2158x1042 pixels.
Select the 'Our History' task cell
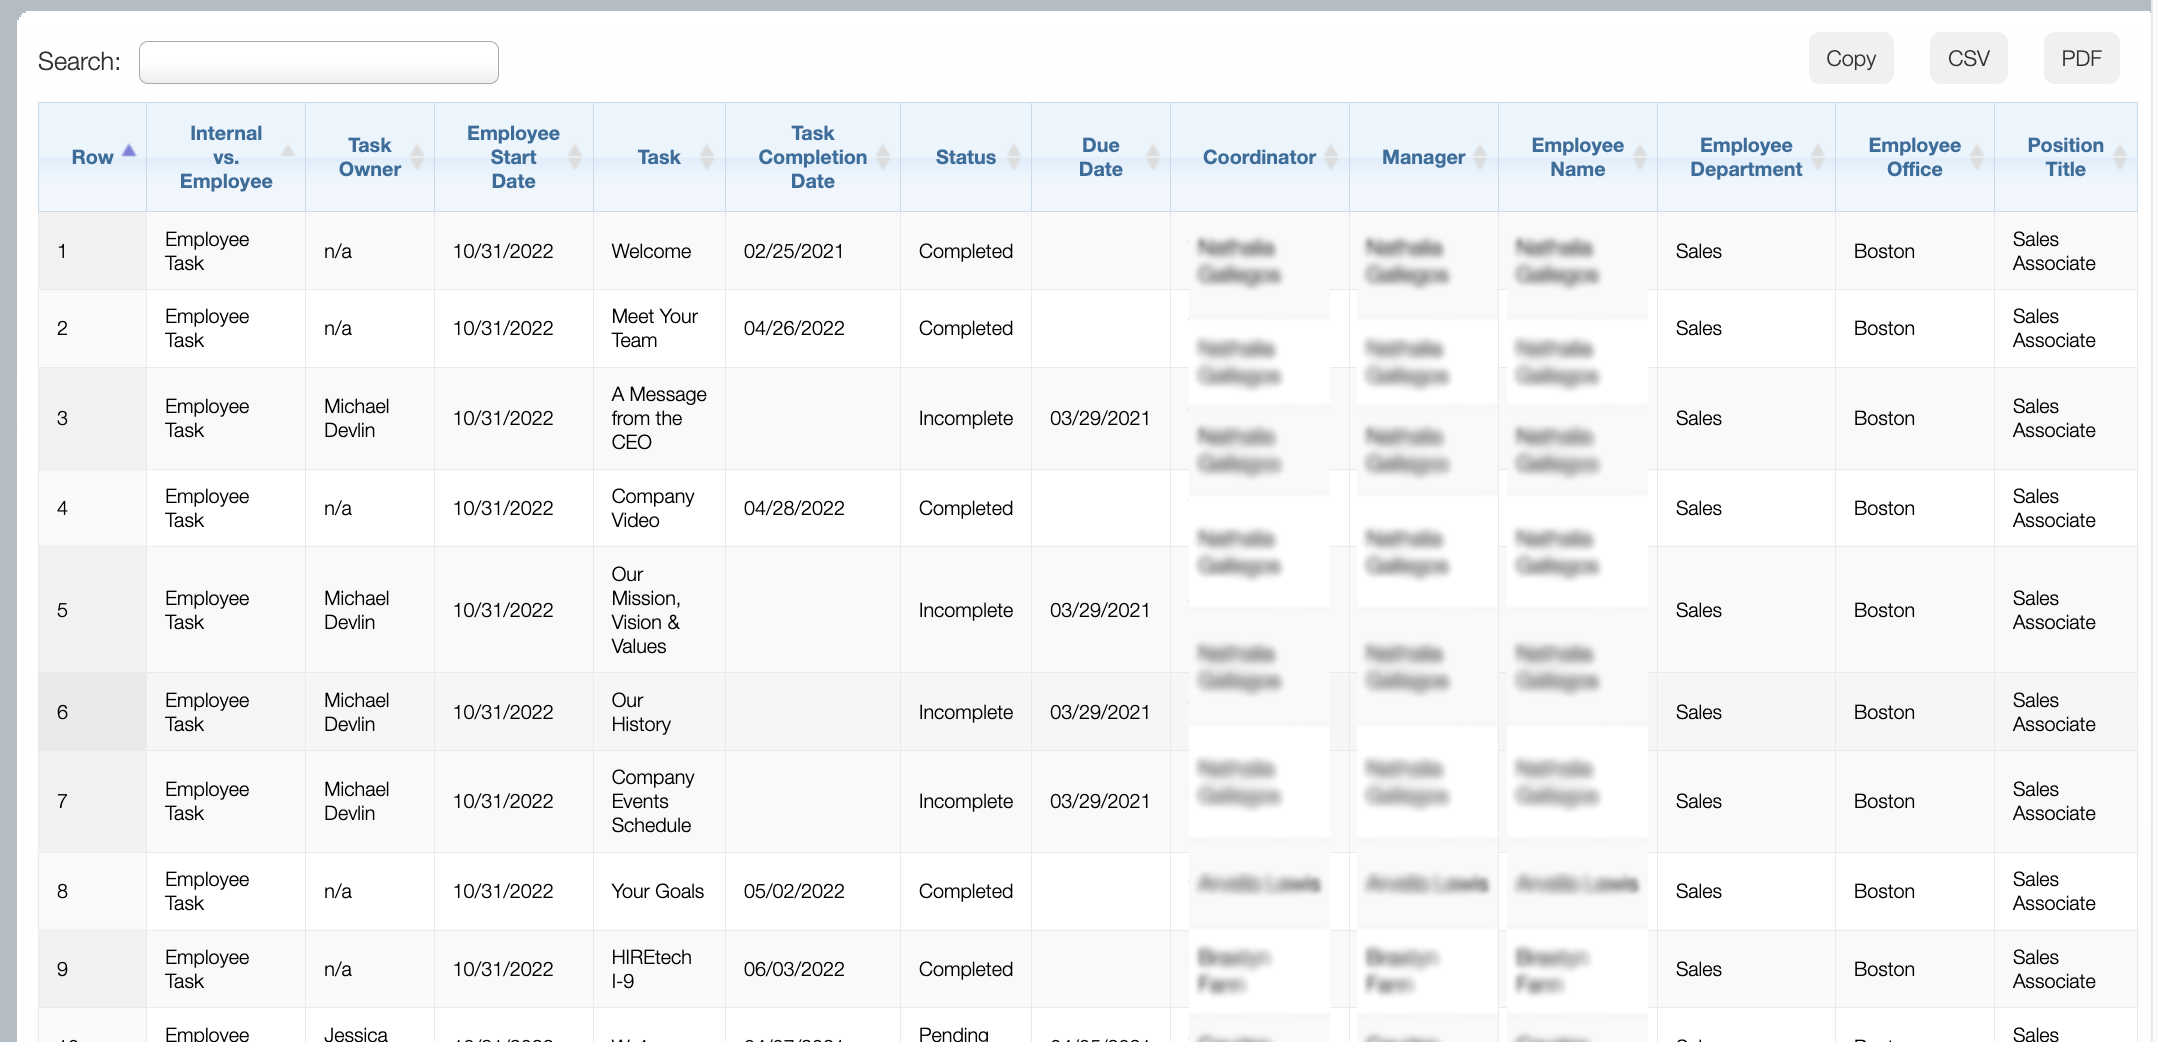(659, 712)
